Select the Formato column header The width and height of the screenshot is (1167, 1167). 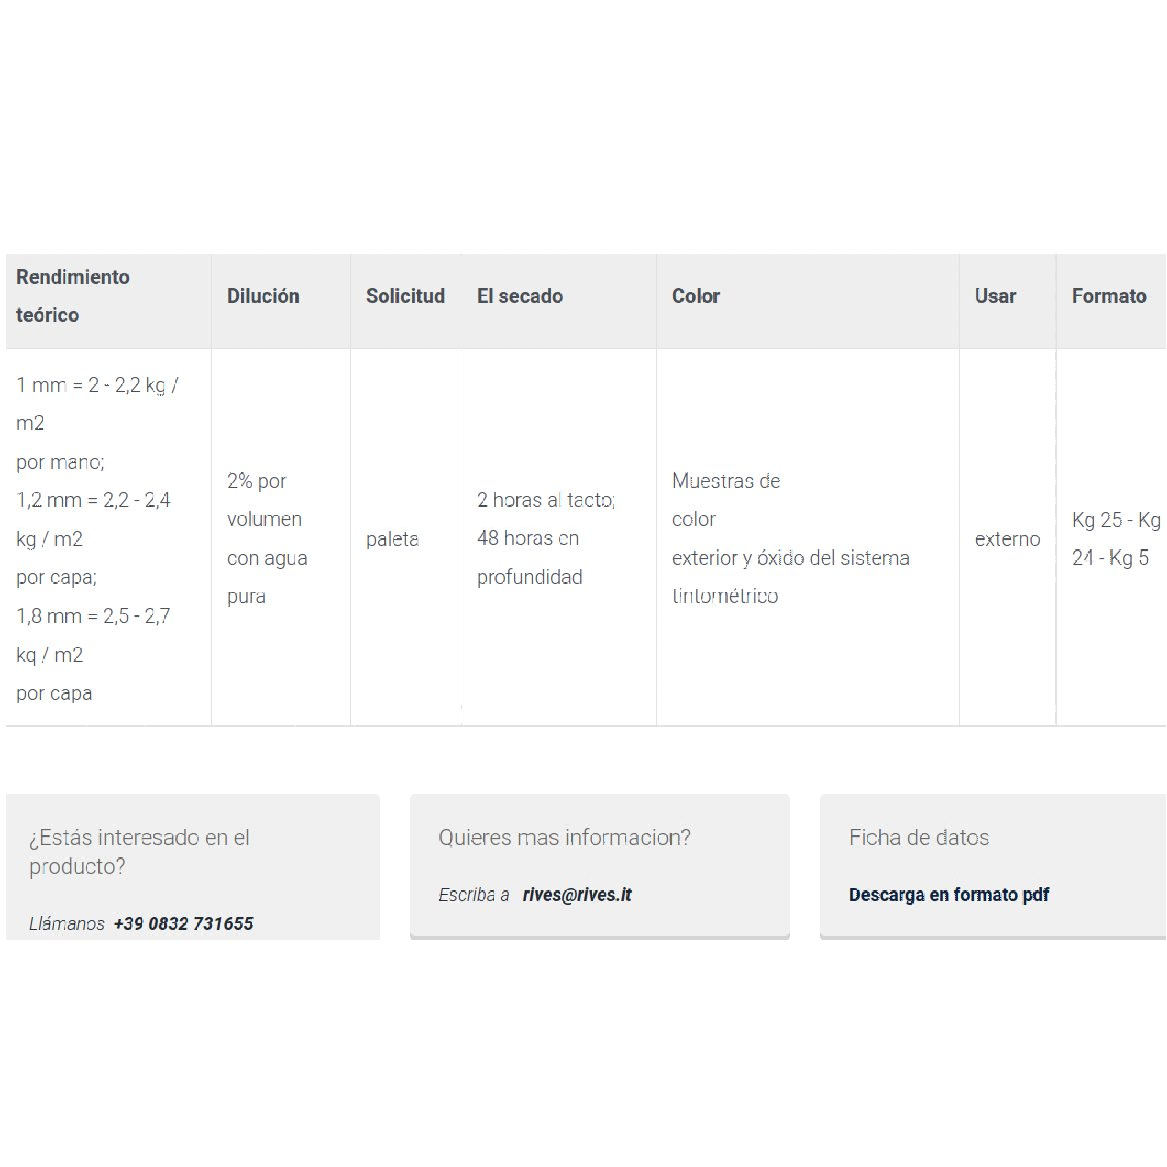point(1109,296)
